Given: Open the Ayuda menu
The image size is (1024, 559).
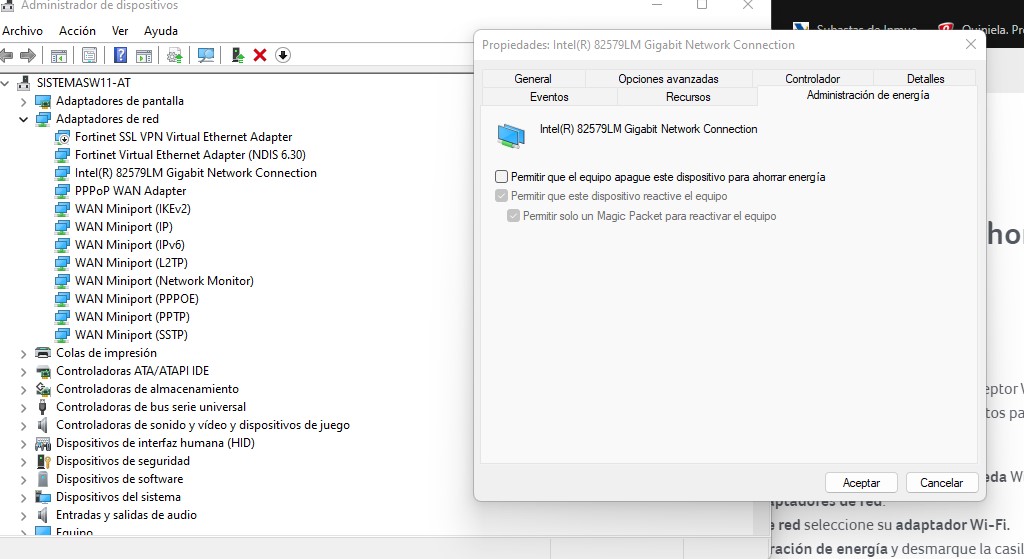Looking at the screenshot, I should click(x=161, y=31).
